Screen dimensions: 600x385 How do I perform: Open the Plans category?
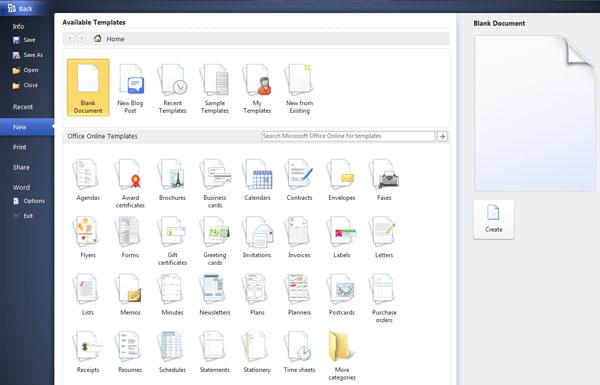point(257,295)
